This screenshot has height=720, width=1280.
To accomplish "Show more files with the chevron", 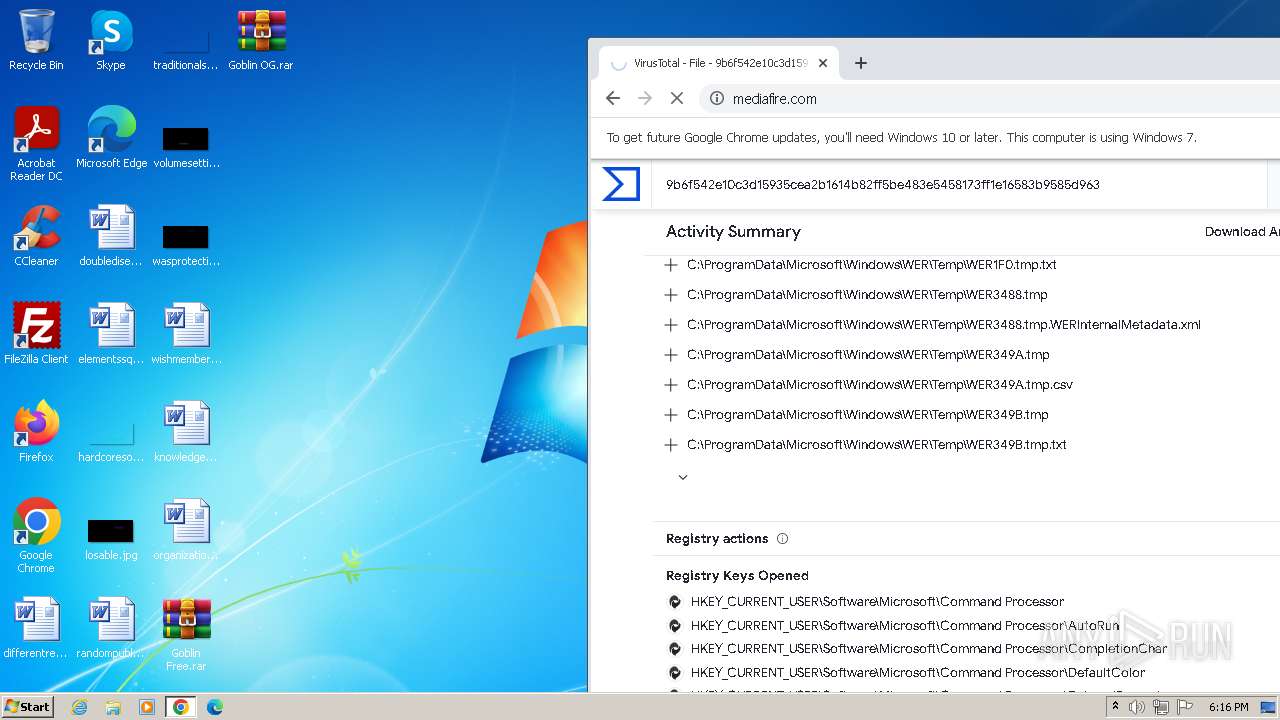I will click(683, 477).
